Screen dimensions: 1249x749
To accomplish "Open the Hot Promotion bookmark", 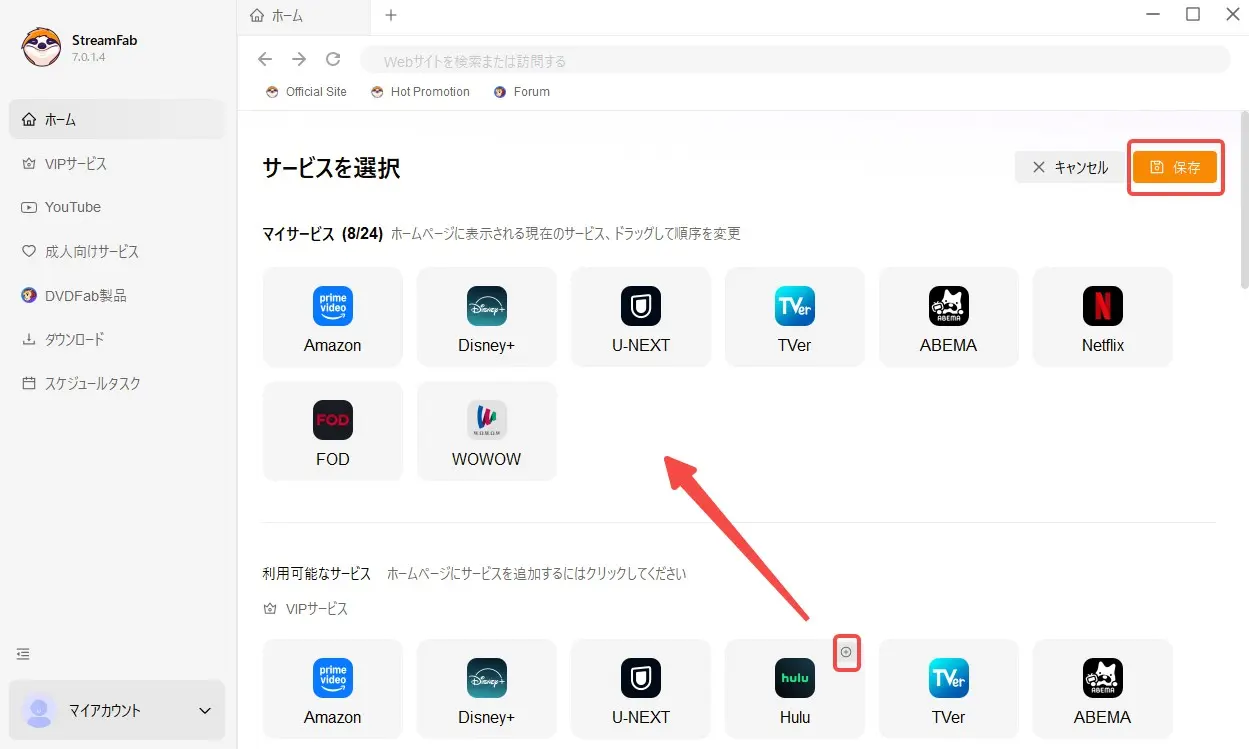I will pos(420,92).
